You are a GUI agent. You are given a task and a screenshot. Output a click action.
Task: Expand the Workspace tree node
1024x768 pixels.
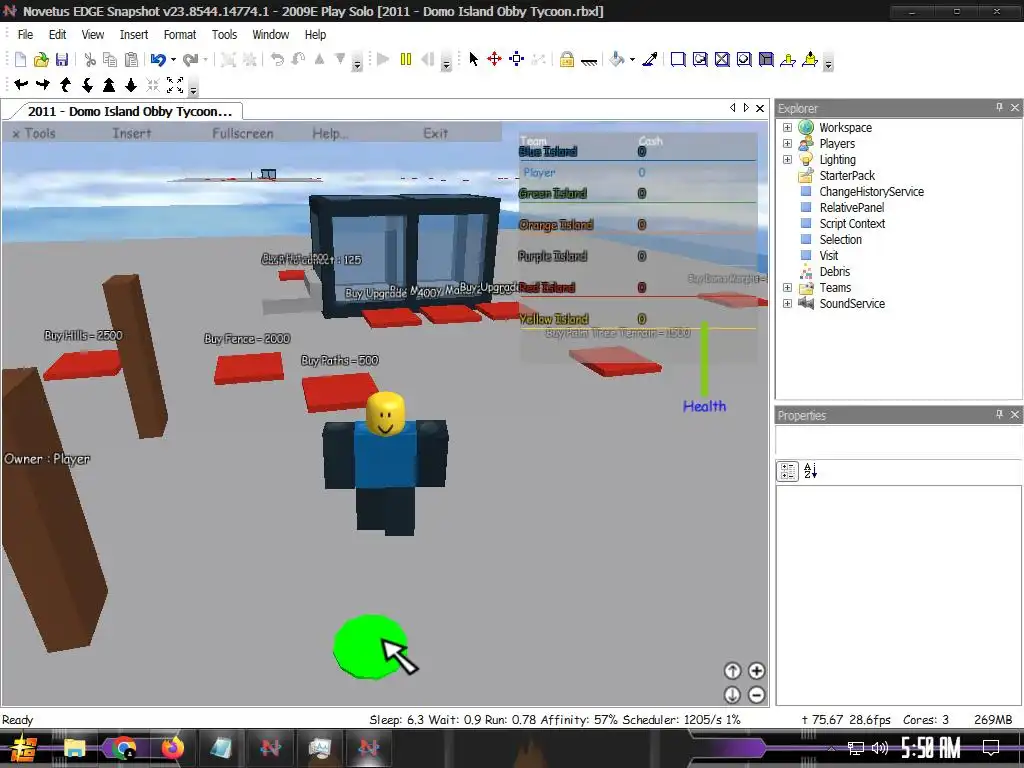tap(788, 127)
